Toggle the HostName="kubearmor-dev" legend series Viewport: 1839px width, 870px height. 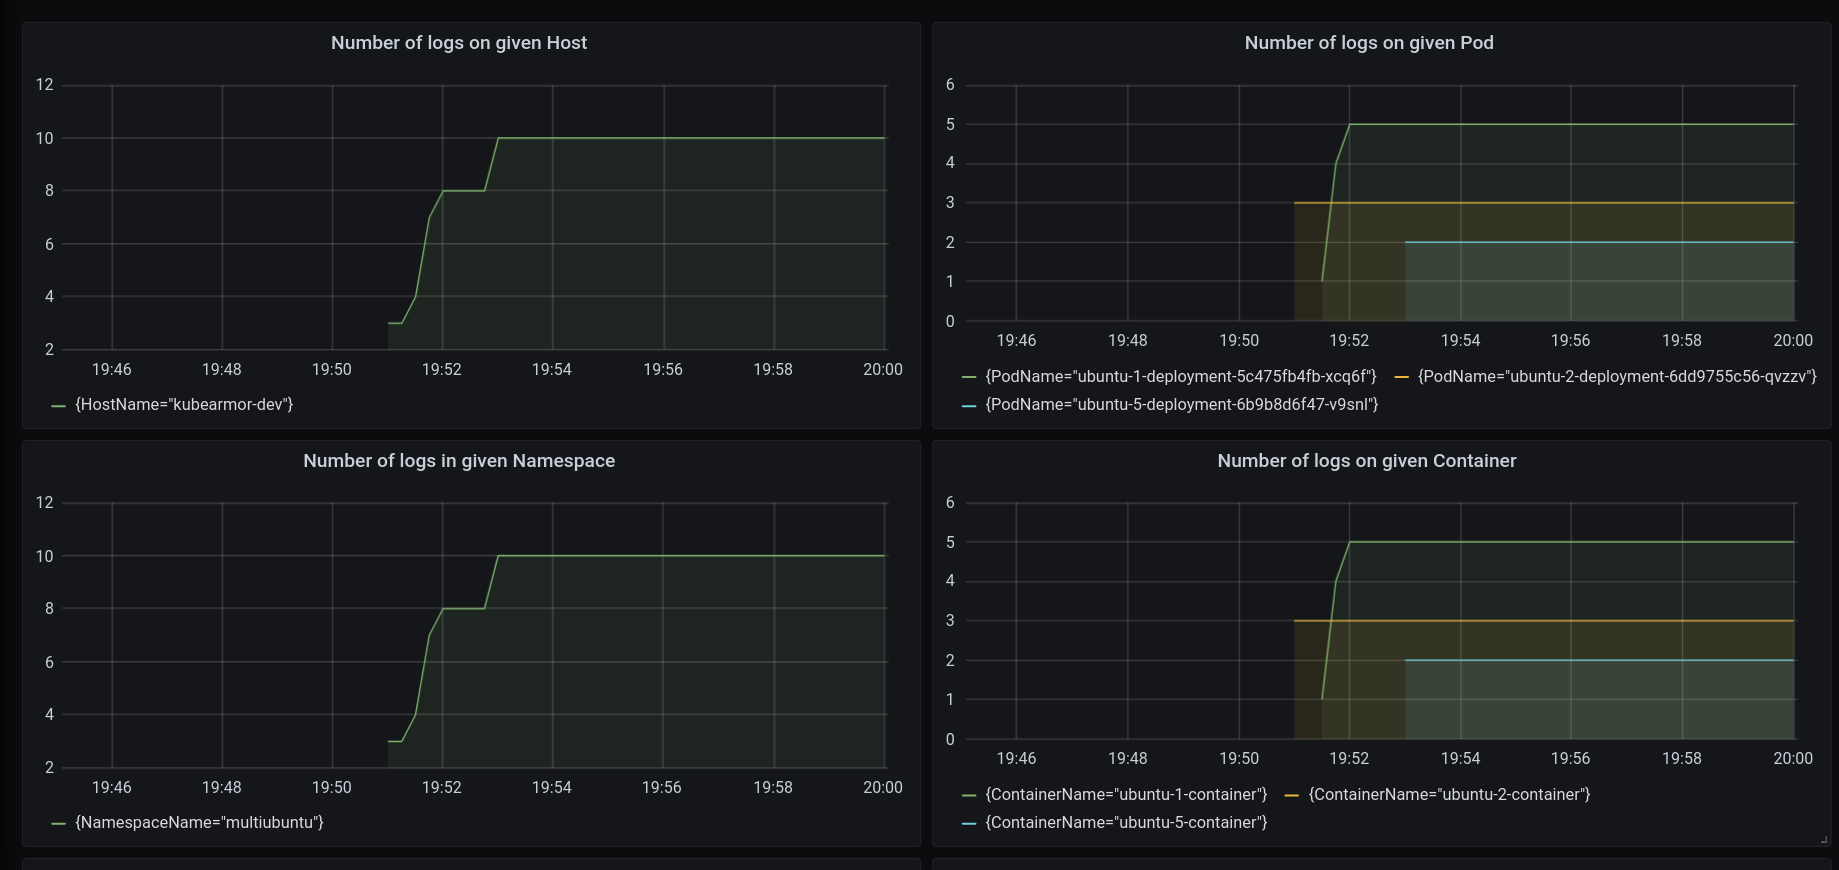(184, 405)
